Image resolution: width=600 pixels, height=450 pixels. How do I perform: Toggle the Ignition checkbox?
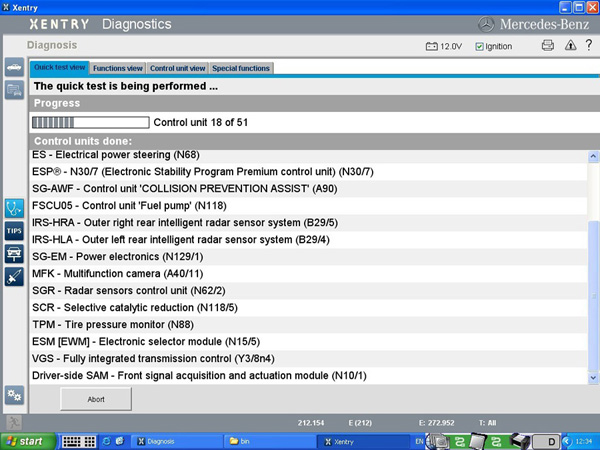pos(479,47)
